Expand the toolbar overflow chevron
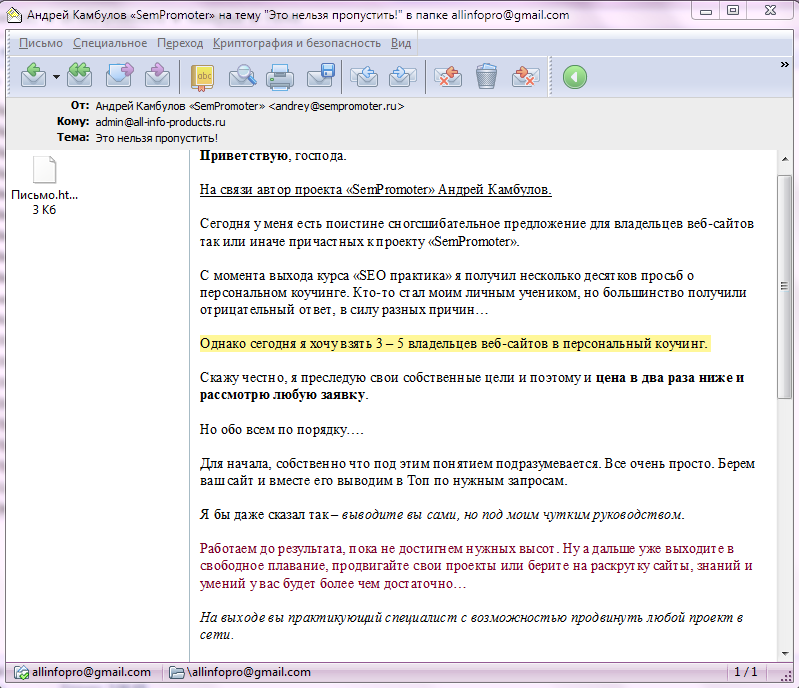799x688 pixels. [x=785, y=64]
